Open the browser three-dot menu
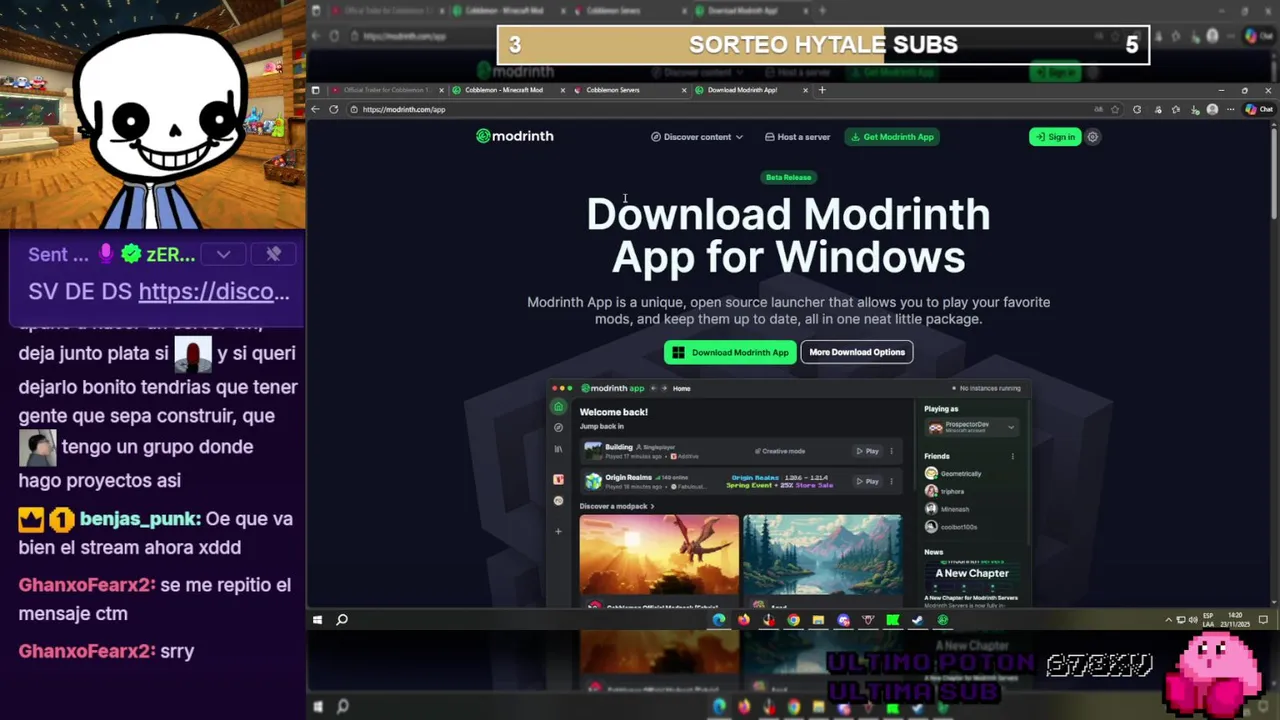 (x=1231, y=109)
